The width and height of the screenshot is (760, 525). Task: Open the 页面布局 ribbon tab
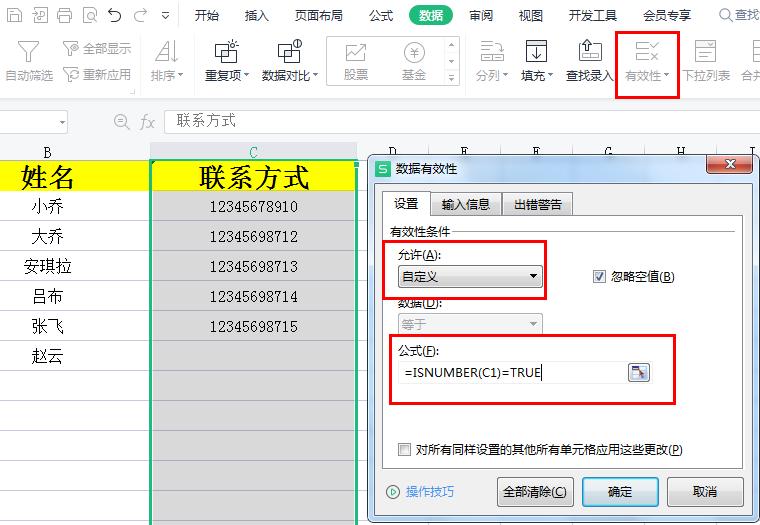click(318, 16)
